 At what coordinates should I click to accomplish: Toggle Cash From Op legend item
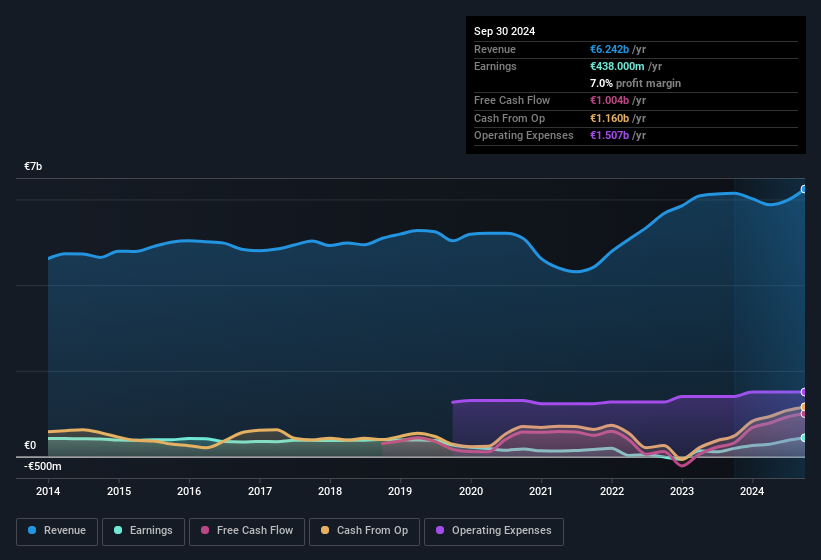coord(364,530)
